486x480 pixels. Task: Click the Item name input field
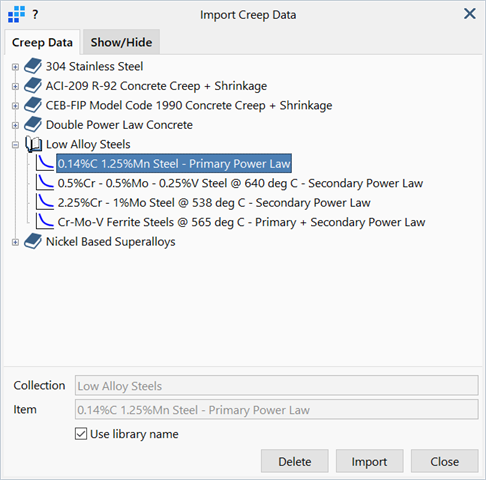coord(277,410)
